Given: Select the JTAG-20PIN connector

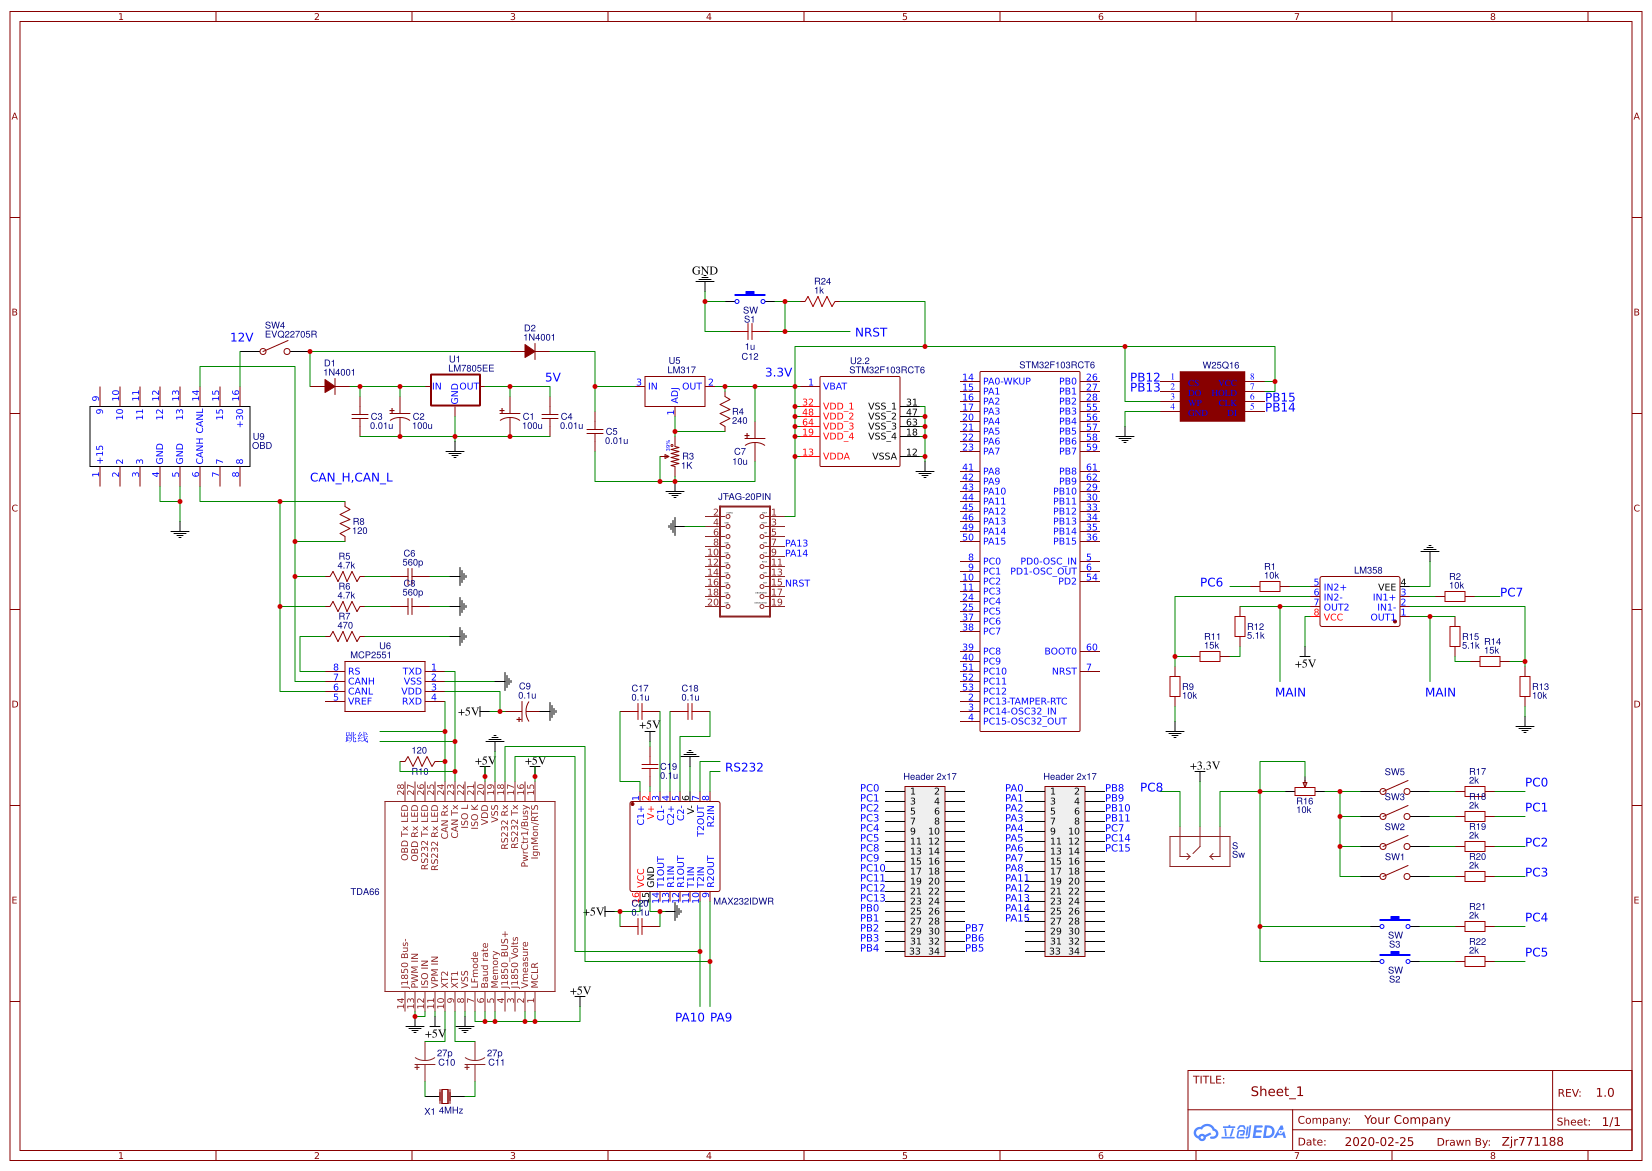Looking at the screenshot, I should (x=744, y=561).
